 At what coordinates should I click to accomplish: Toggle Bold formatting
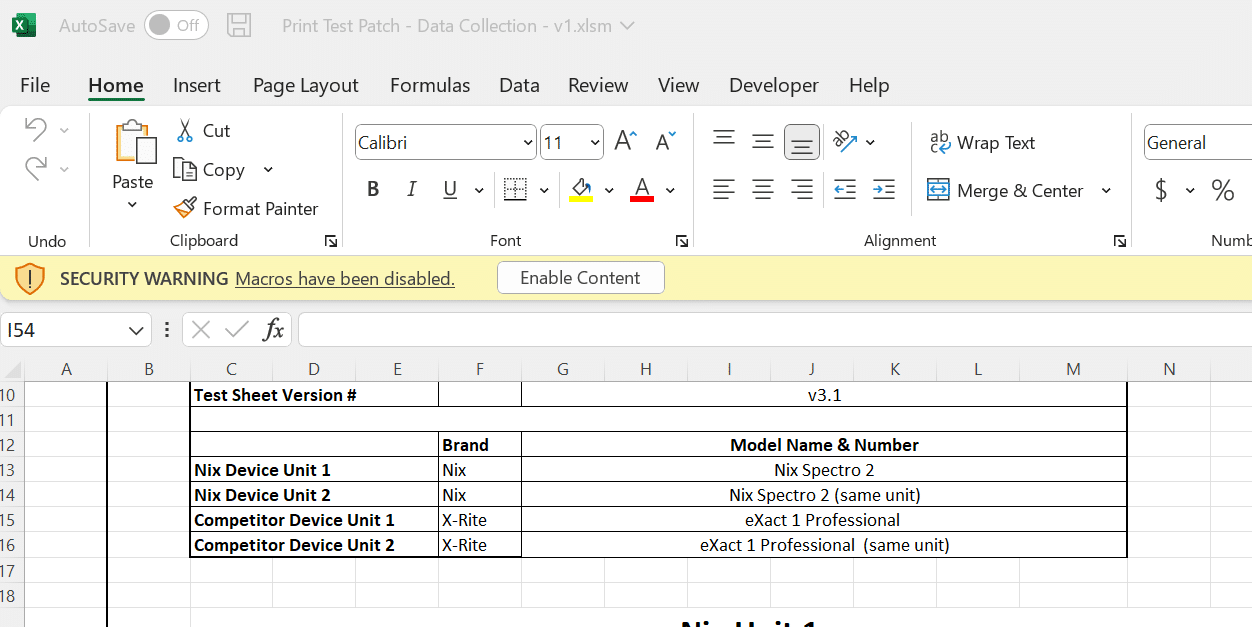pos(373,190)
